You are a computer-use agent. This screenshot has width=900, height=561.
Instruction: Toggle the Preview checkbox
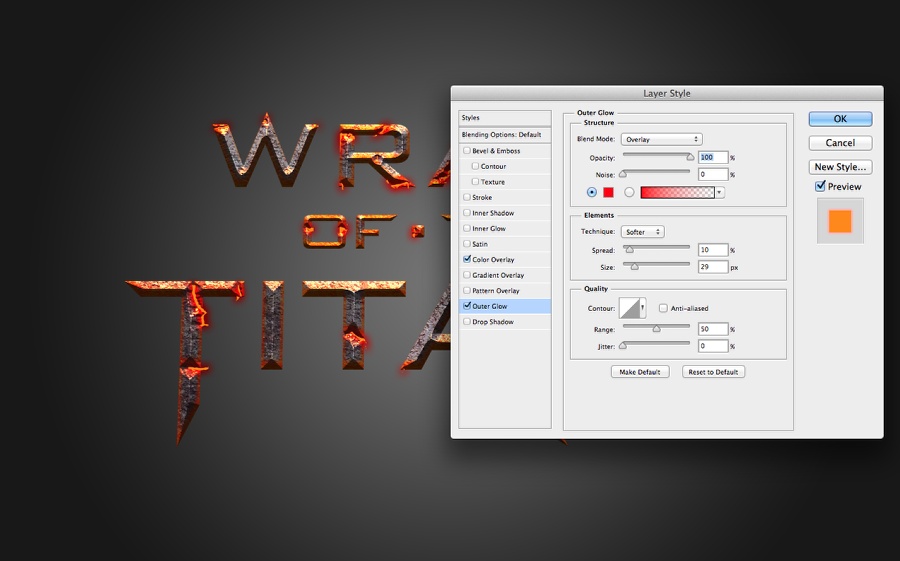pos(820,186)
